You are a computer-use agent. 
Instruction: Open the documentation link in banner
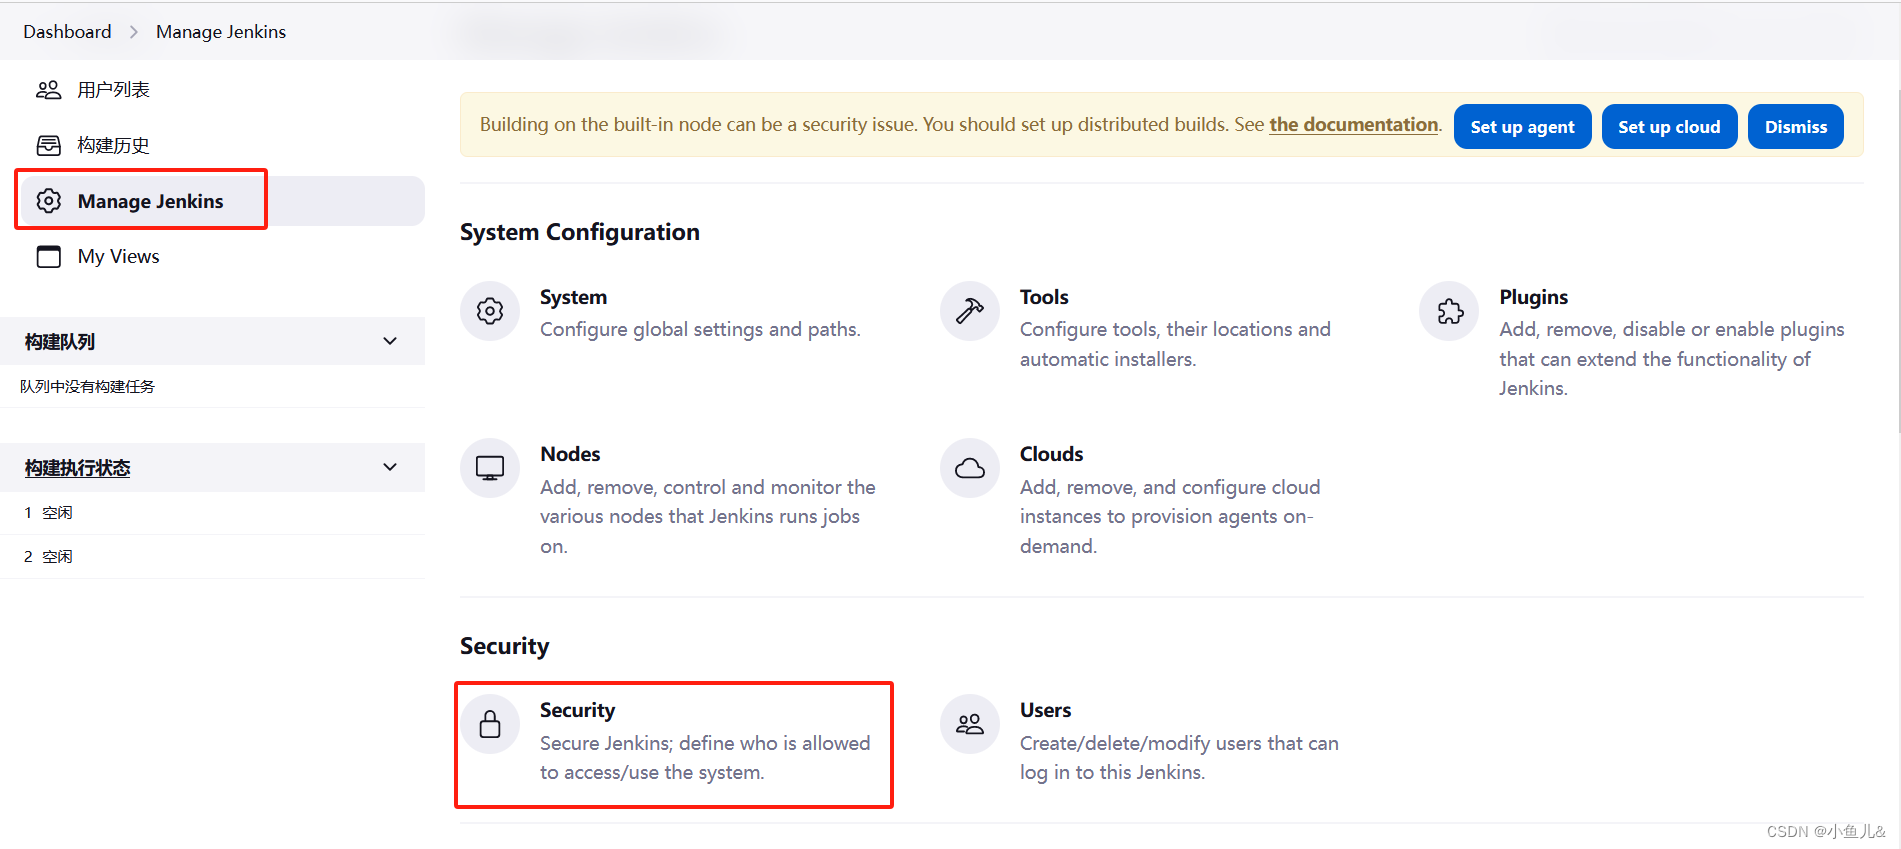[1353, 125]
